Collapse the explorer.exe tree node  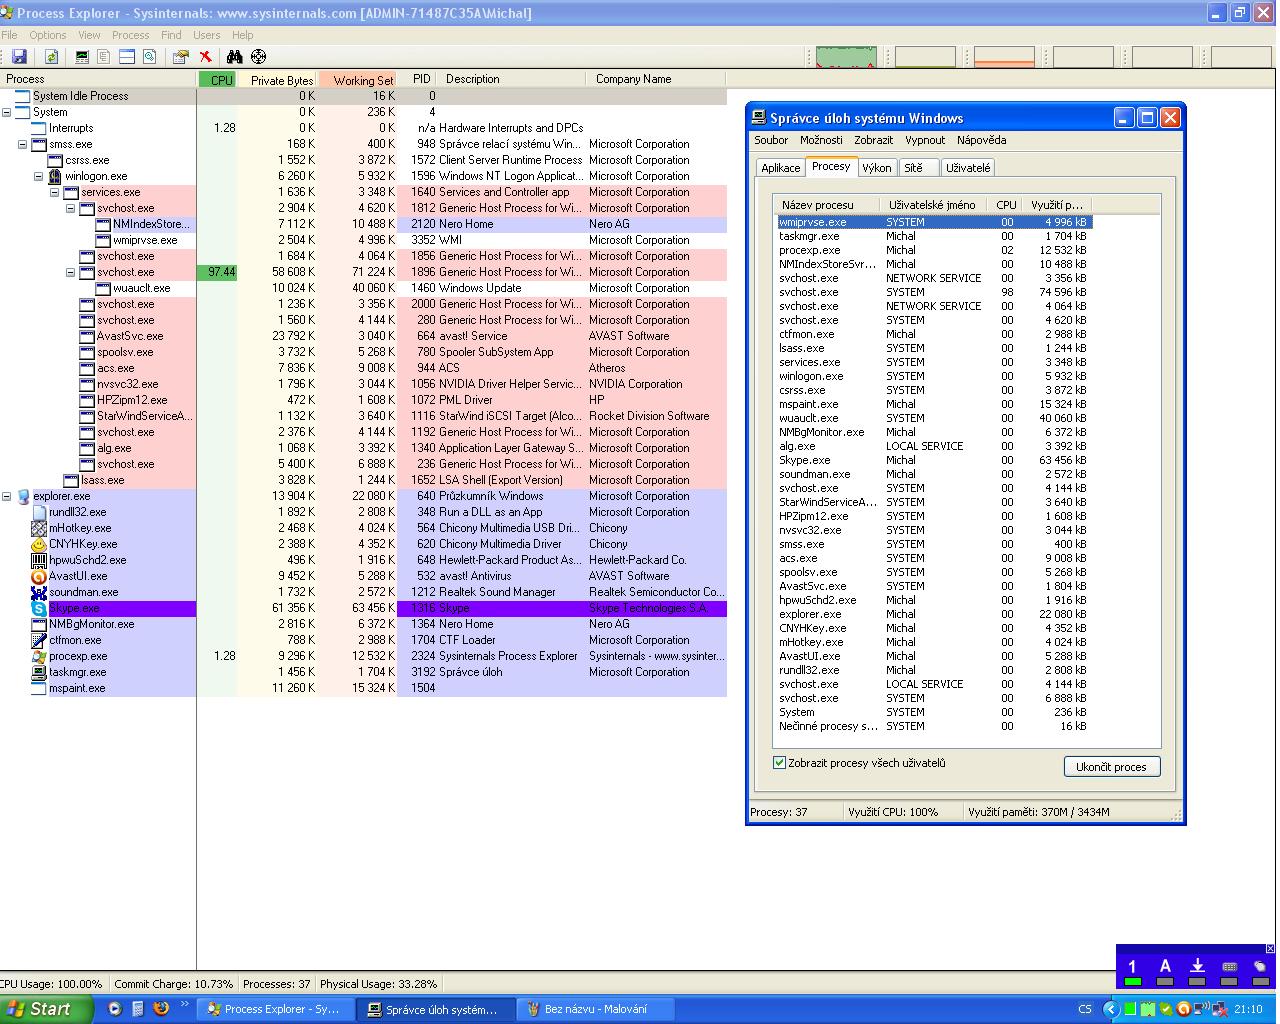7,496
